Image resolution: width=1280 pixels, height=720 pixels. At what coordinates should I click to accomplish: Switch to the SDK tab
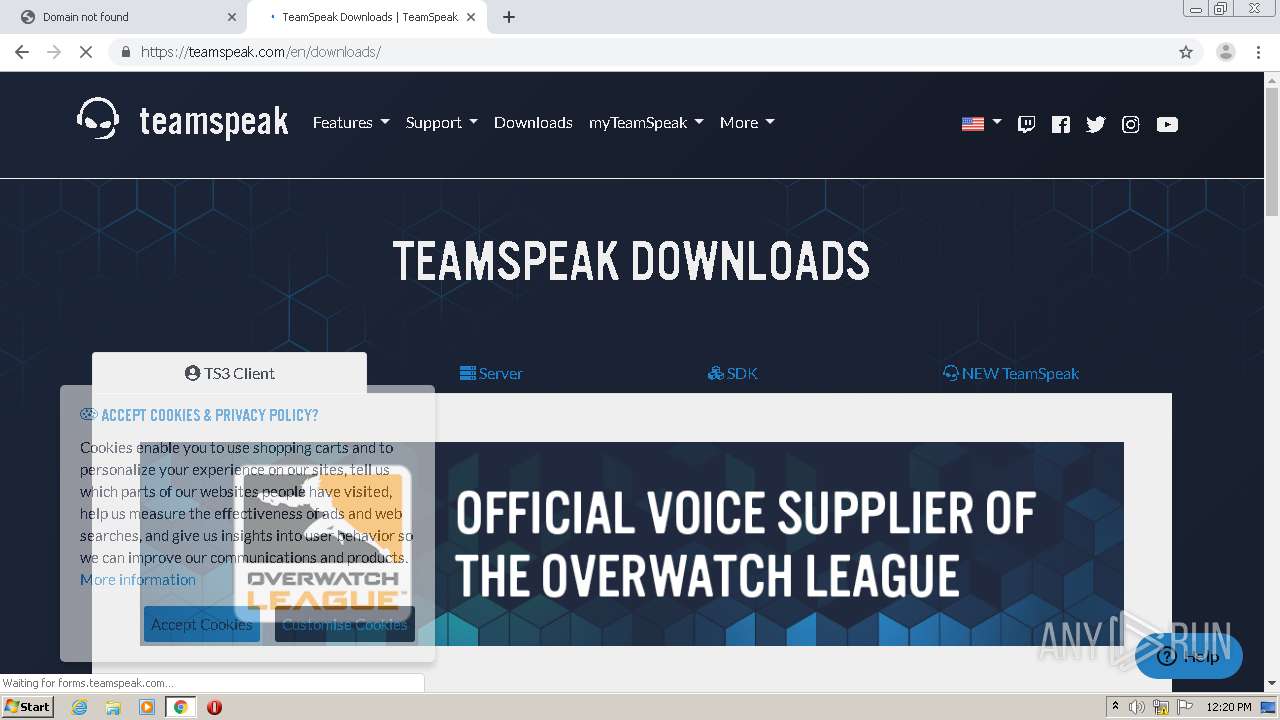732,373
